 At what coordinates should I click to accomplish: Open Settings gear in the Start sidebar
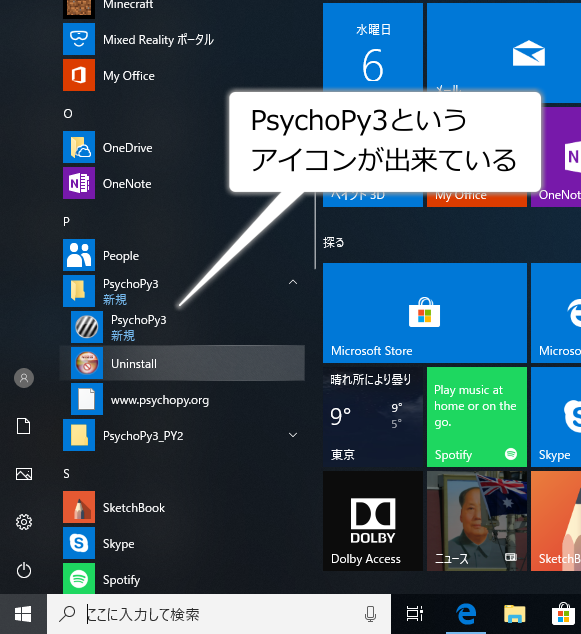click(24, 522)
